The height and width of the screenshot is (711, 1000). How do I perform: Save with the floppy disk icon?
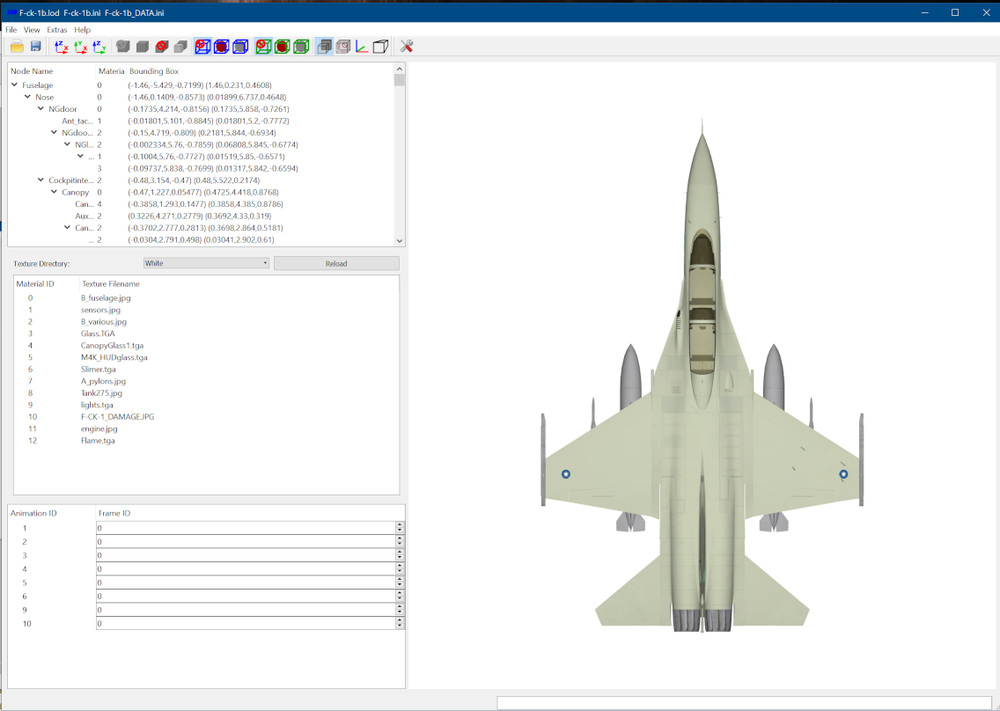[x=36, y=47]
